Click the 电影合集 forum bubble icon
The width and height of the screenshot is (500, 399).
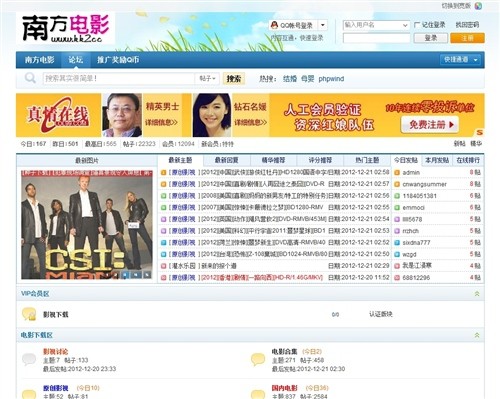(258, 359)
